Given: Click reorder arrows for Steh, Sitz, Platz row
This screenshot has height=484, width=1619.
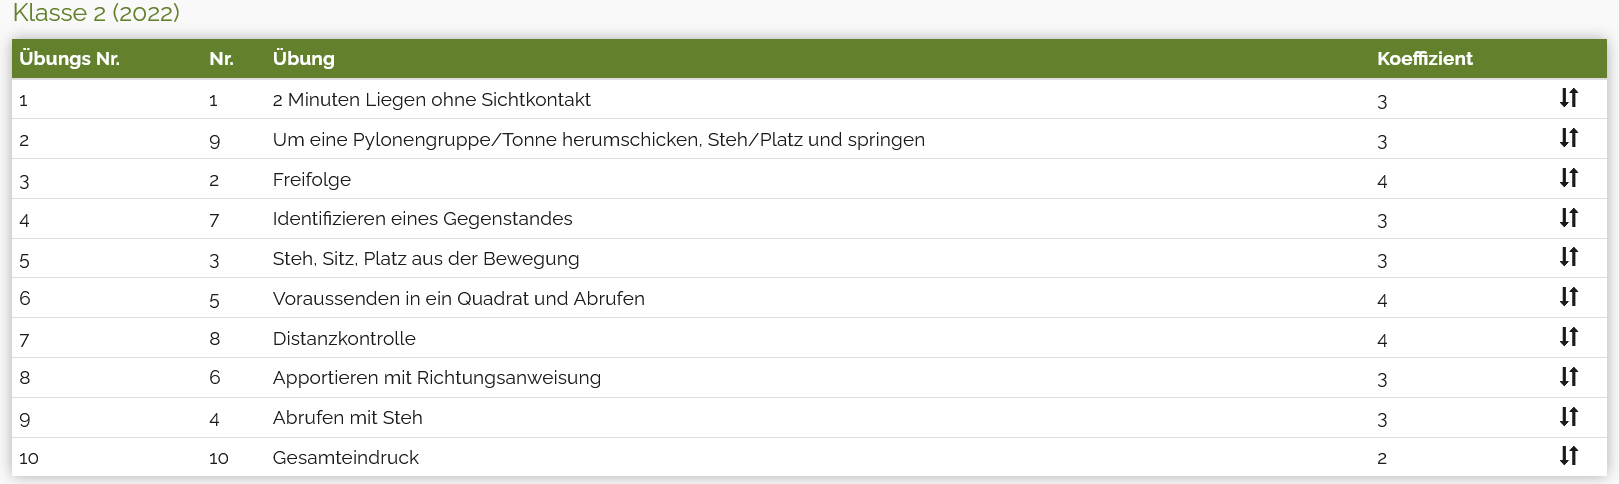Looking at the screenshot, I should [1568, 257].
